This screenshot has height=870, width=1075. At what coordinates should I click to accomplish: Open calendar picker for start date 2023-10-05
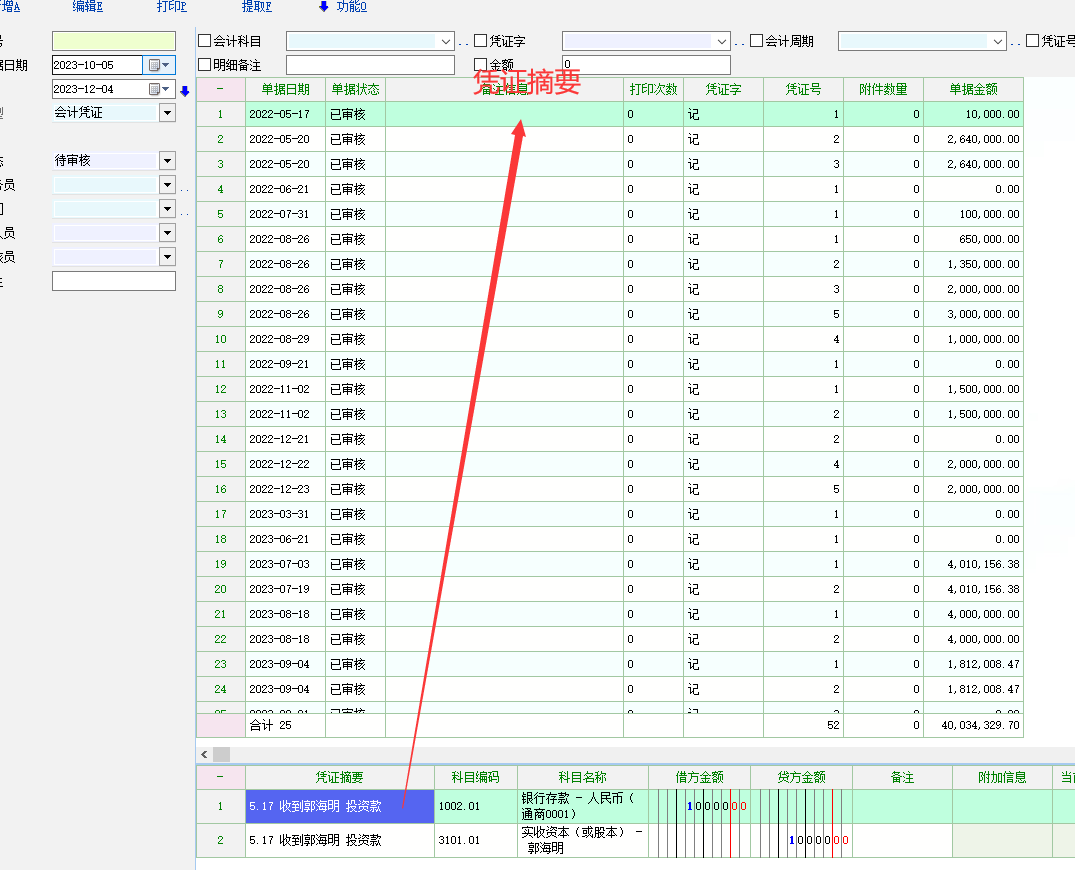(x=159, y=65)
